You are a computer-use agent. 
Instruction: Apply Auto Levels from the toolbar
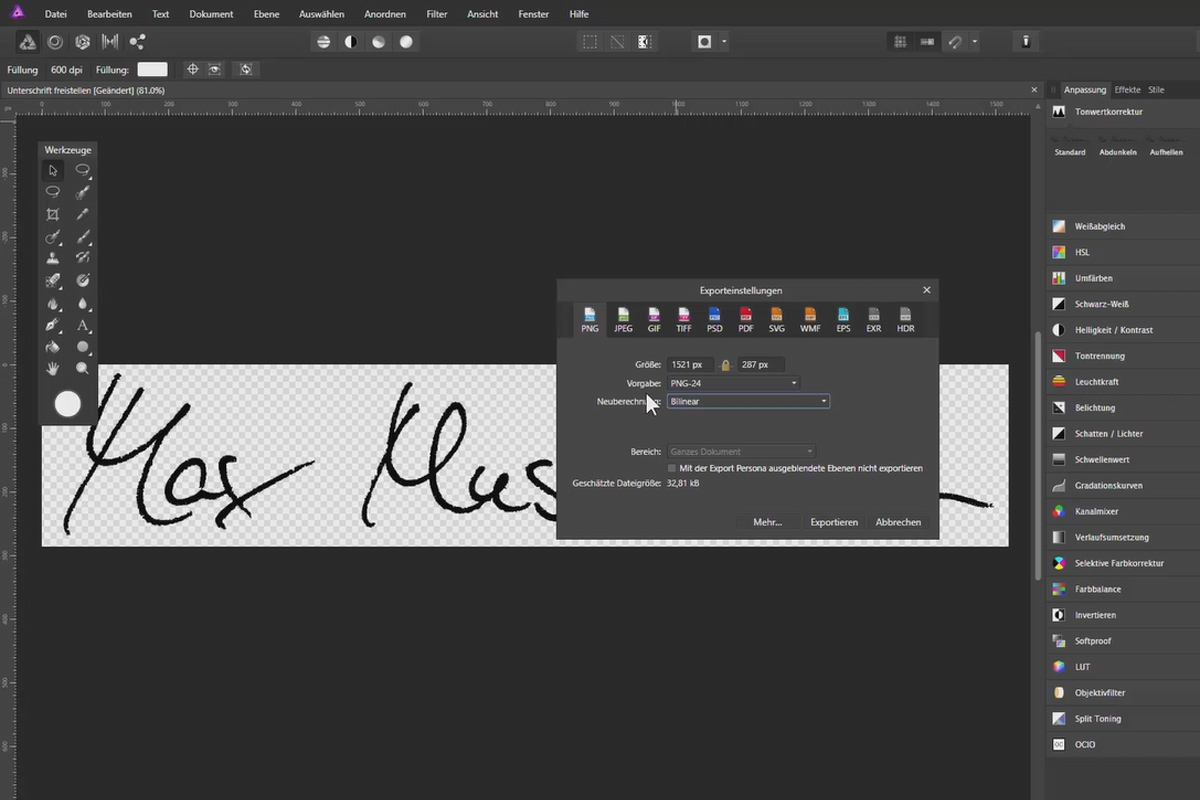[x=323, y=42]
